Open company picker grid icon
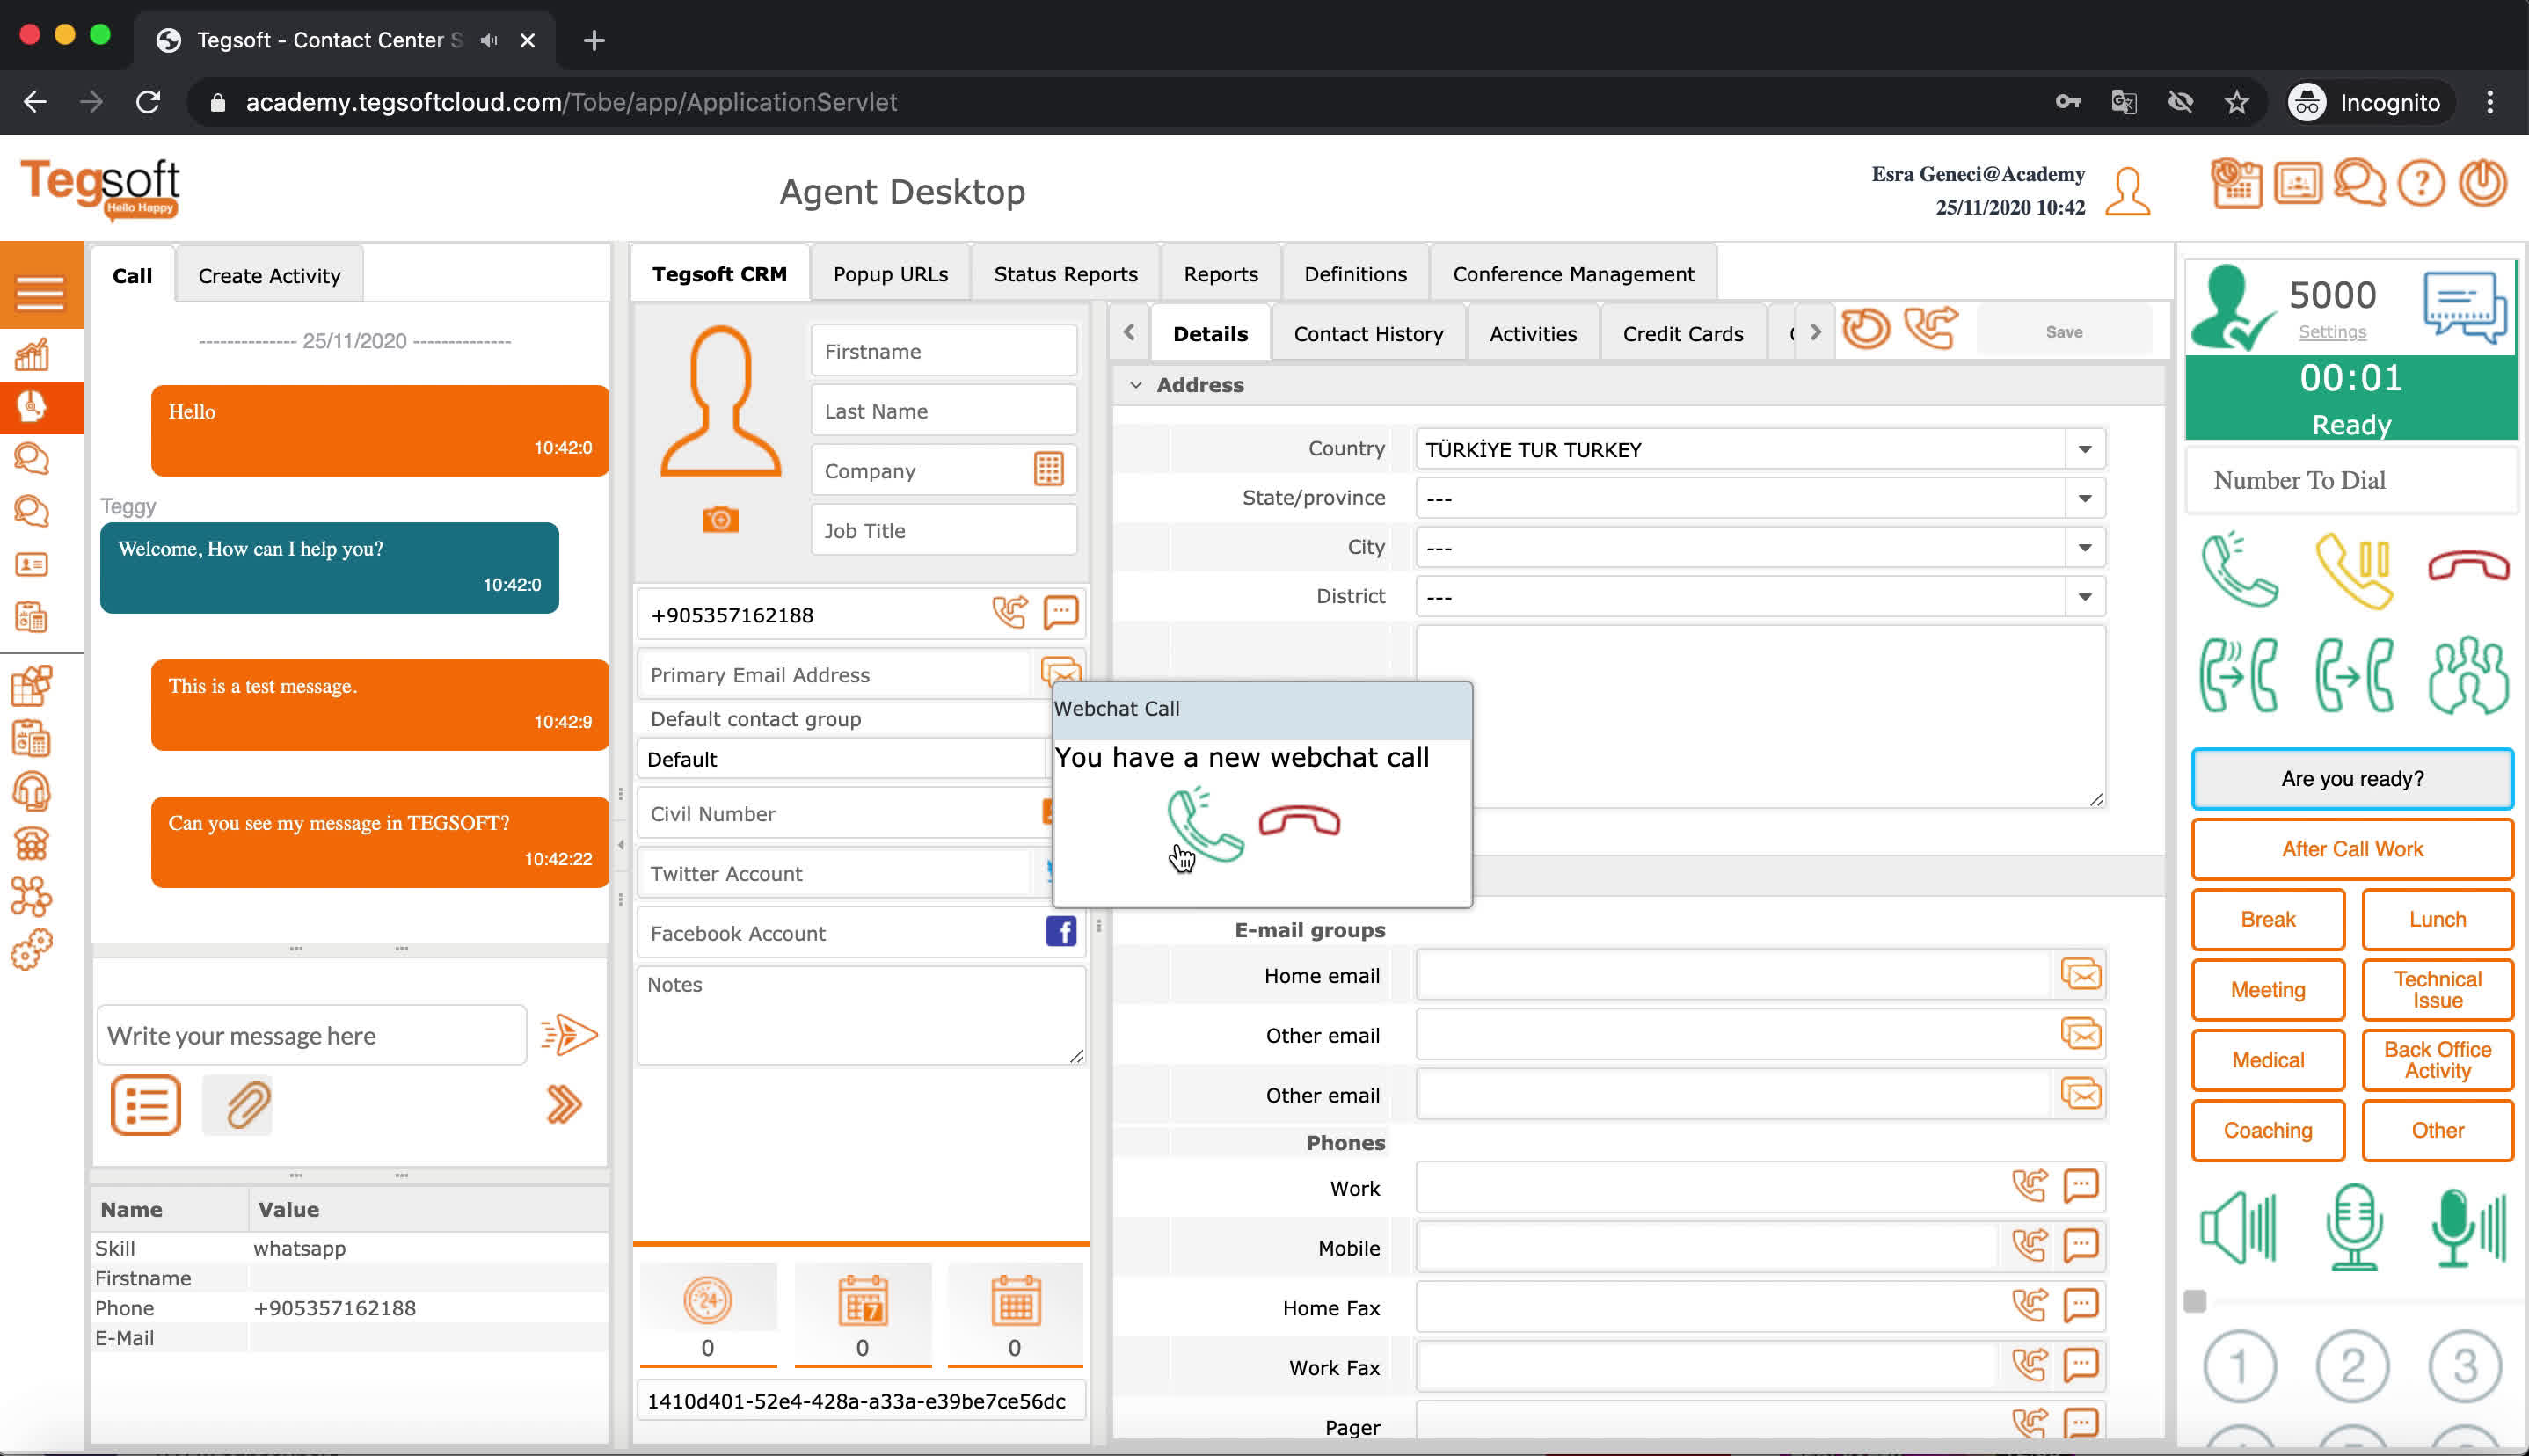 tap(1048, 469)
